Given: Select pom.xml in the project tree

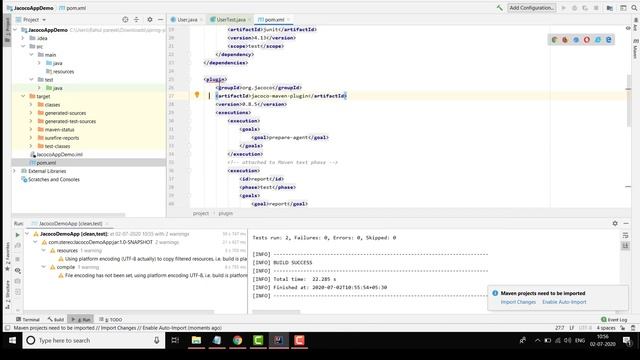Looking at the screenshot, I should [x=43, y=163].
